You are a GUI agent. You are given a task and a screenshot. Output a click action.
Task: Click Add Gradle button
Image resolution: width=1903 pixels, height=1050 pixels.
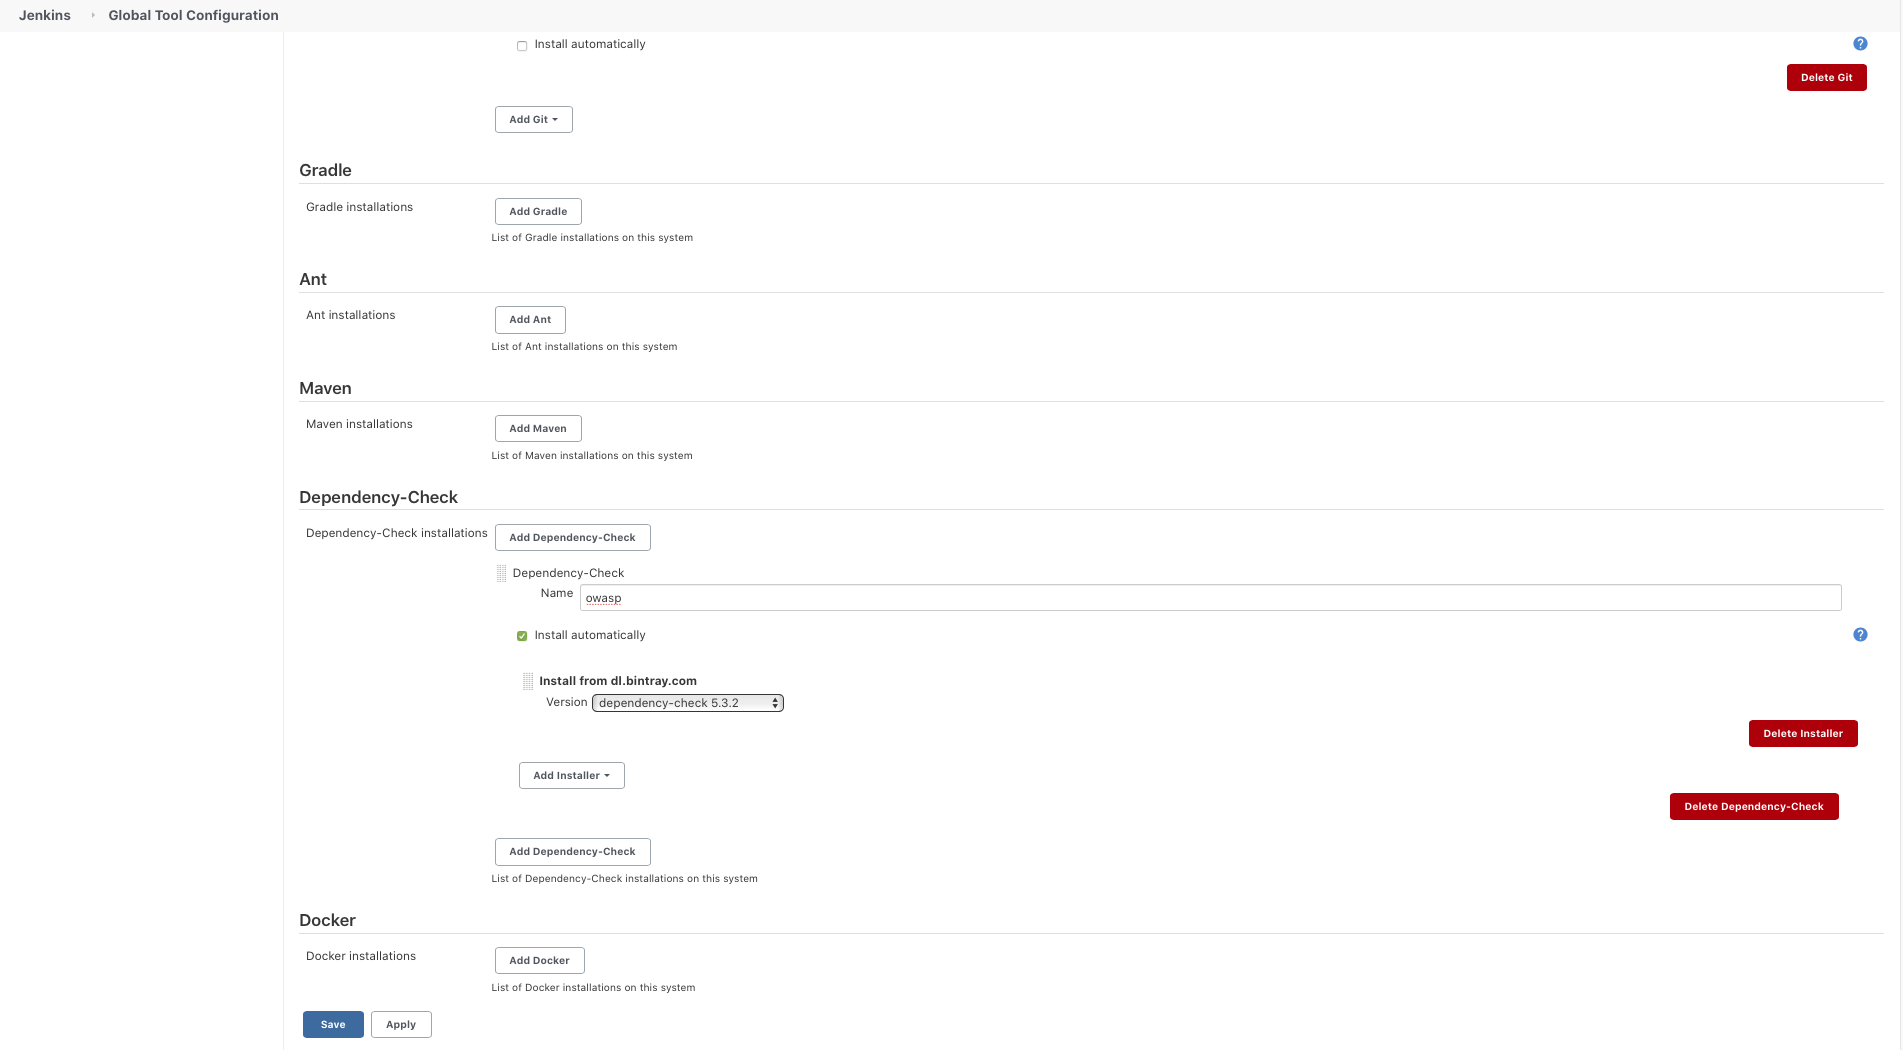(538, 211)
